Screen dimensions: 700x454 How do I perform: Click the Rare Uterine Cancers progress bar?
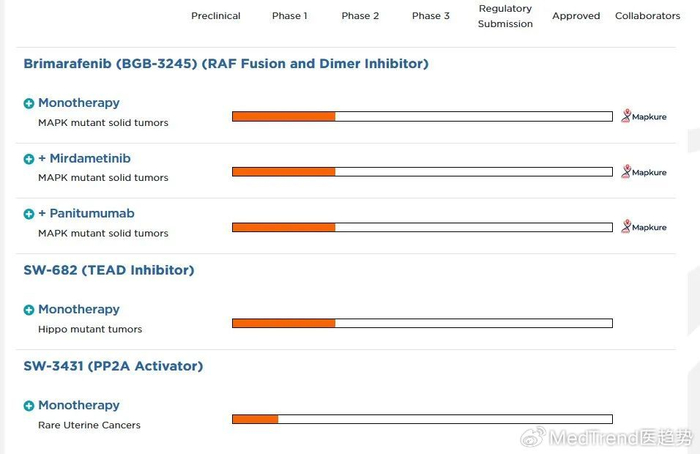[422, 418]
